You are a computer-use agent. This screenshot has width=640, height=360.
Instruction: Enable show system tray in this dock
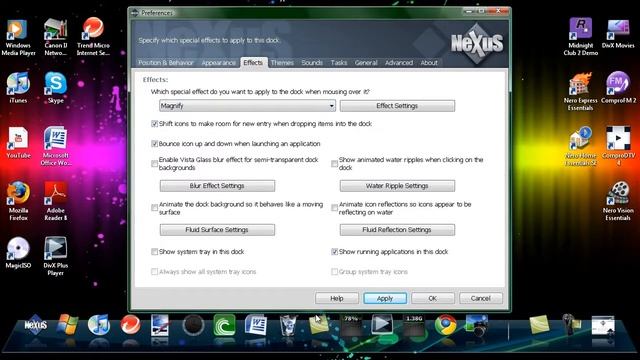[154, 252]
